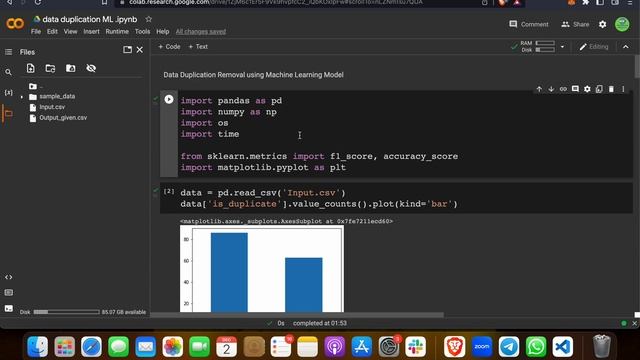Copy link to the selected cell
Viewport: 640px width, 360px height.
tap(563, 89)
